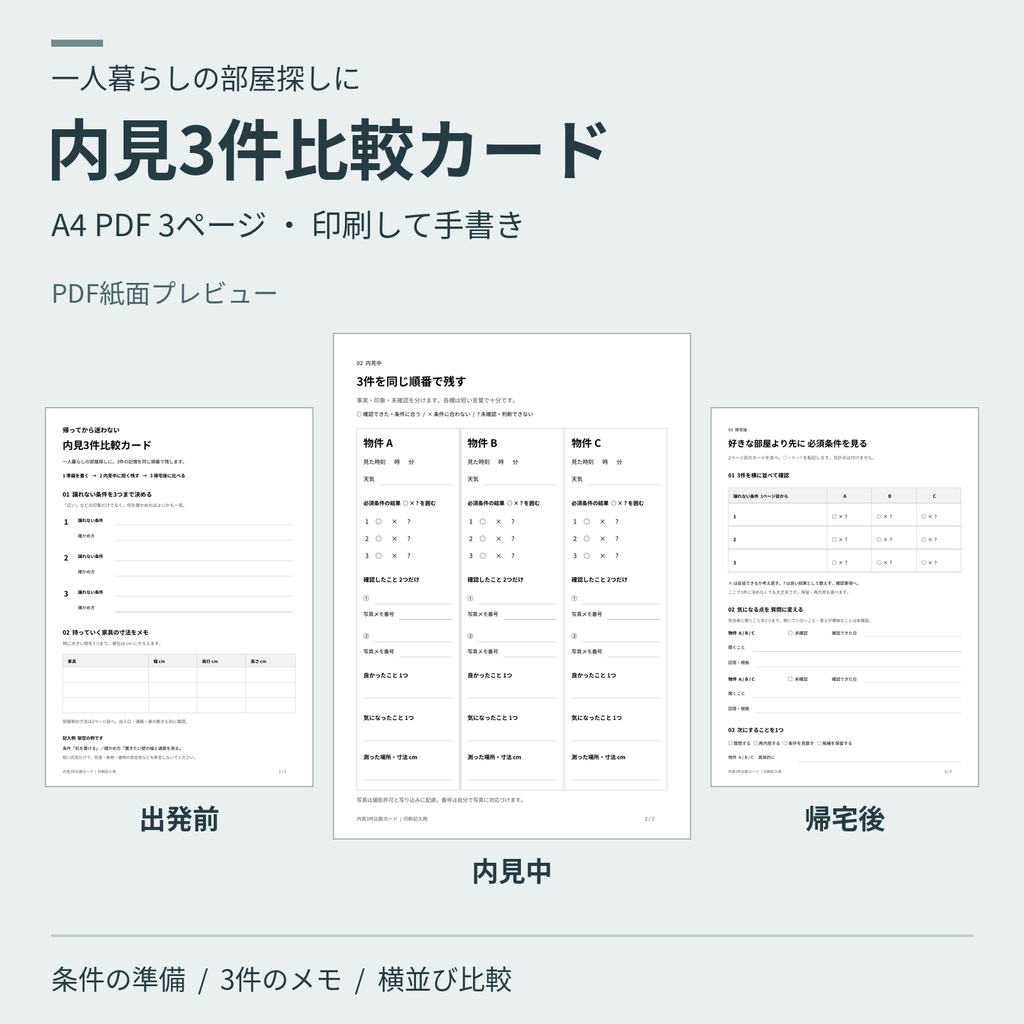
Task: Click the main title 内見3件比較カード
Action: pyautogui.click(x=328, y=151)
